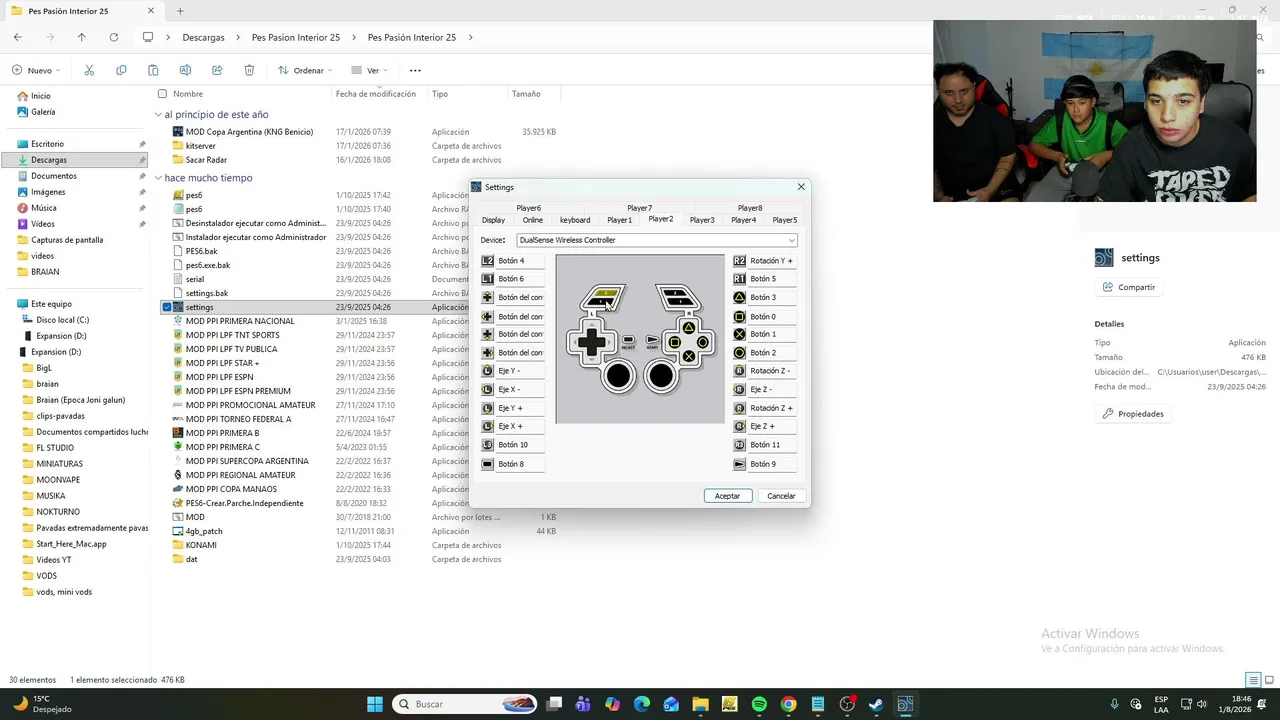Image resolution: width=1280 pixels, height=720 pixels.
Task: Click the Paste icon in Explorer toolbar
Action: coord(153,70)
